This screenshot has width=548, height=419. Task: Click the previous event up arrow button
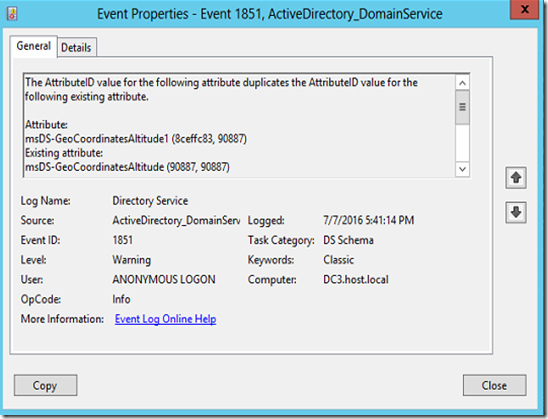(x=516, y=178)
